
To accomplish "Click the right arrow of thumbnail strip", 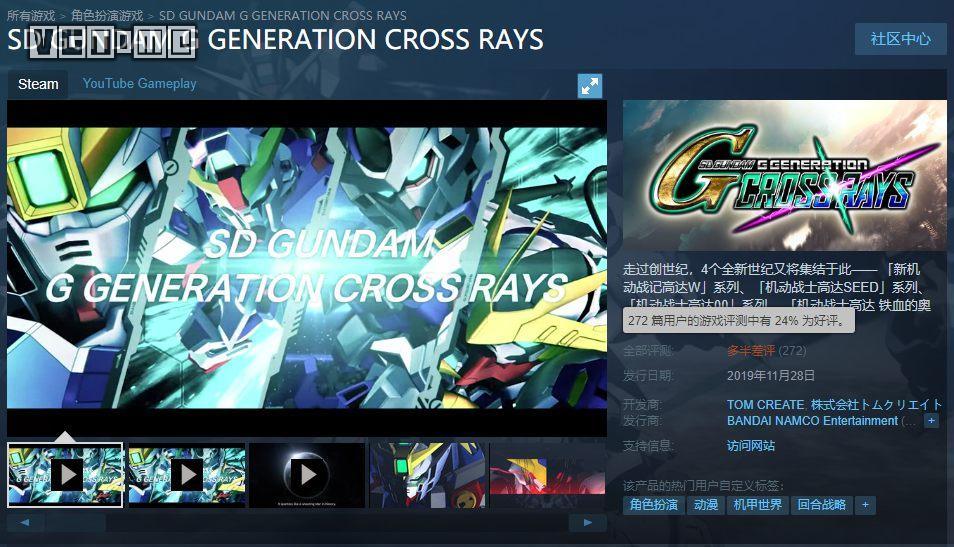I will (588, 523).
